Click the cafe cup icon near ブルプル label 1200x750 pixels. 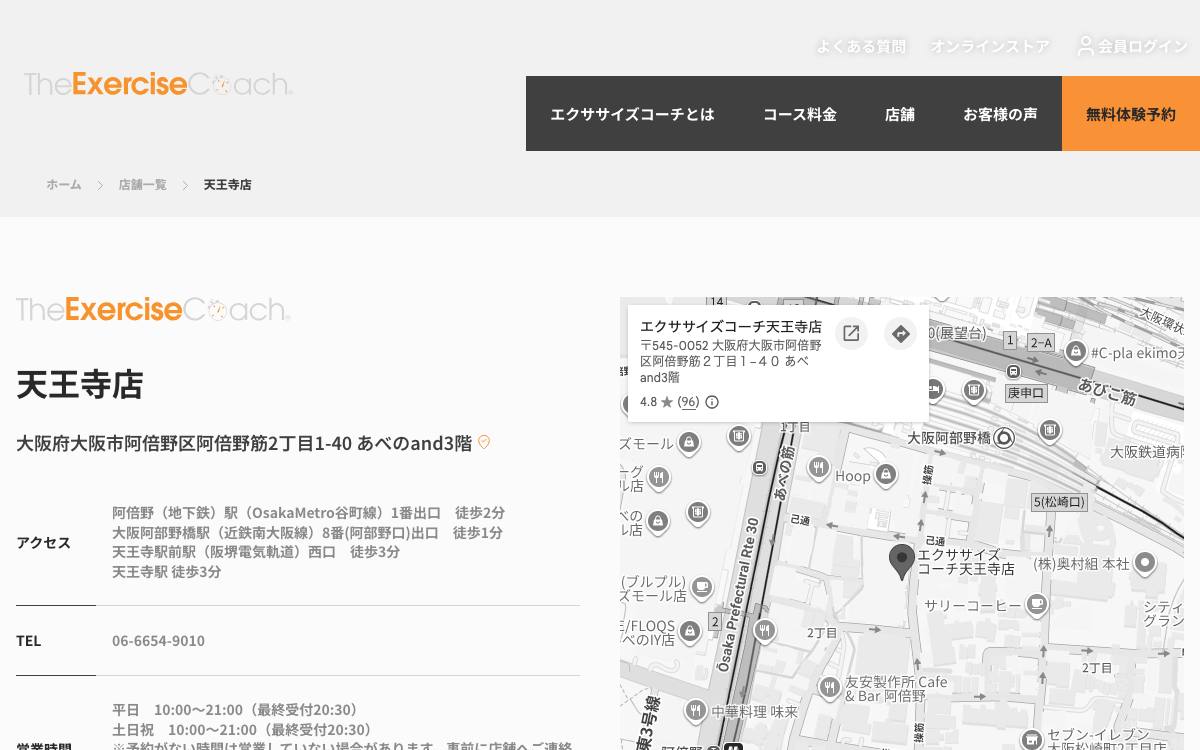pyautogui.click(x=702, y=587)
